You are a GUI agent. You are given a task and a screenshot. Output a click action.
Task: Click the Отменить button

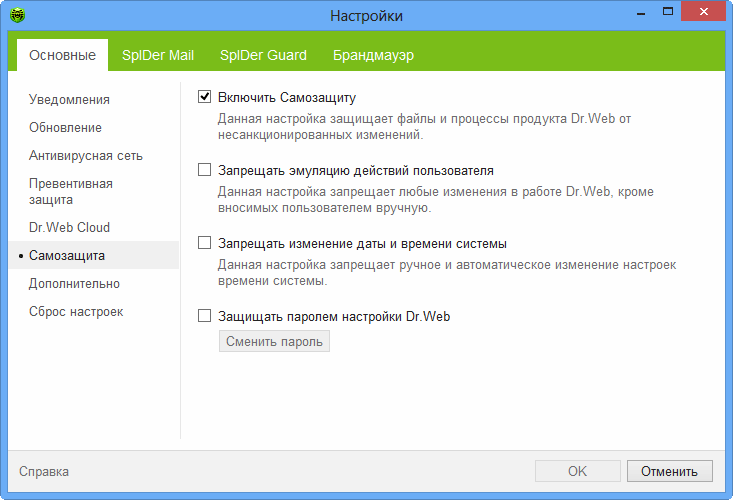669,471
